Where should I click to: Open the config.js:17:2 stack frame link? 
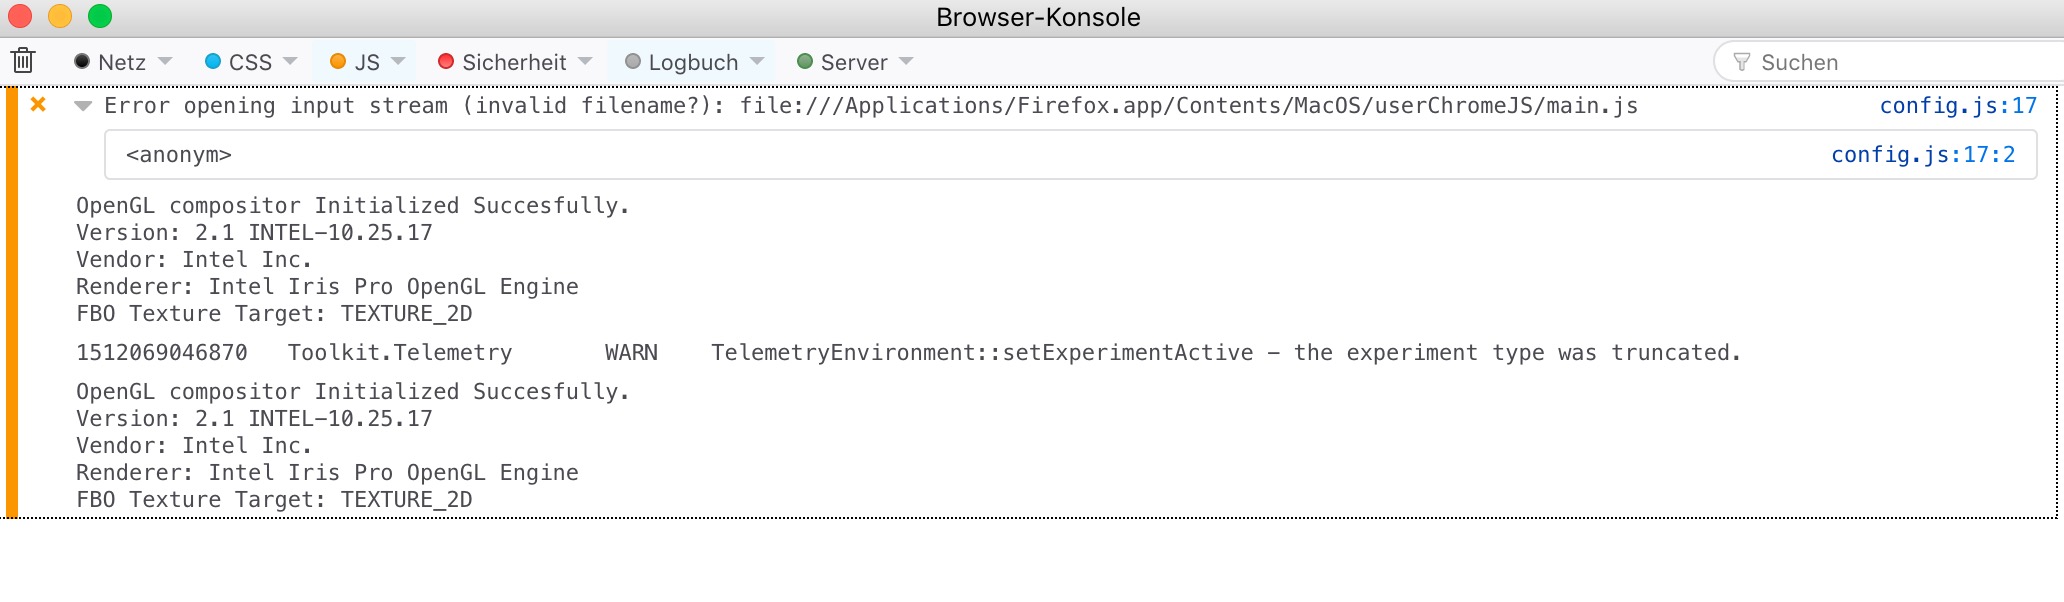pos(1922,155)
